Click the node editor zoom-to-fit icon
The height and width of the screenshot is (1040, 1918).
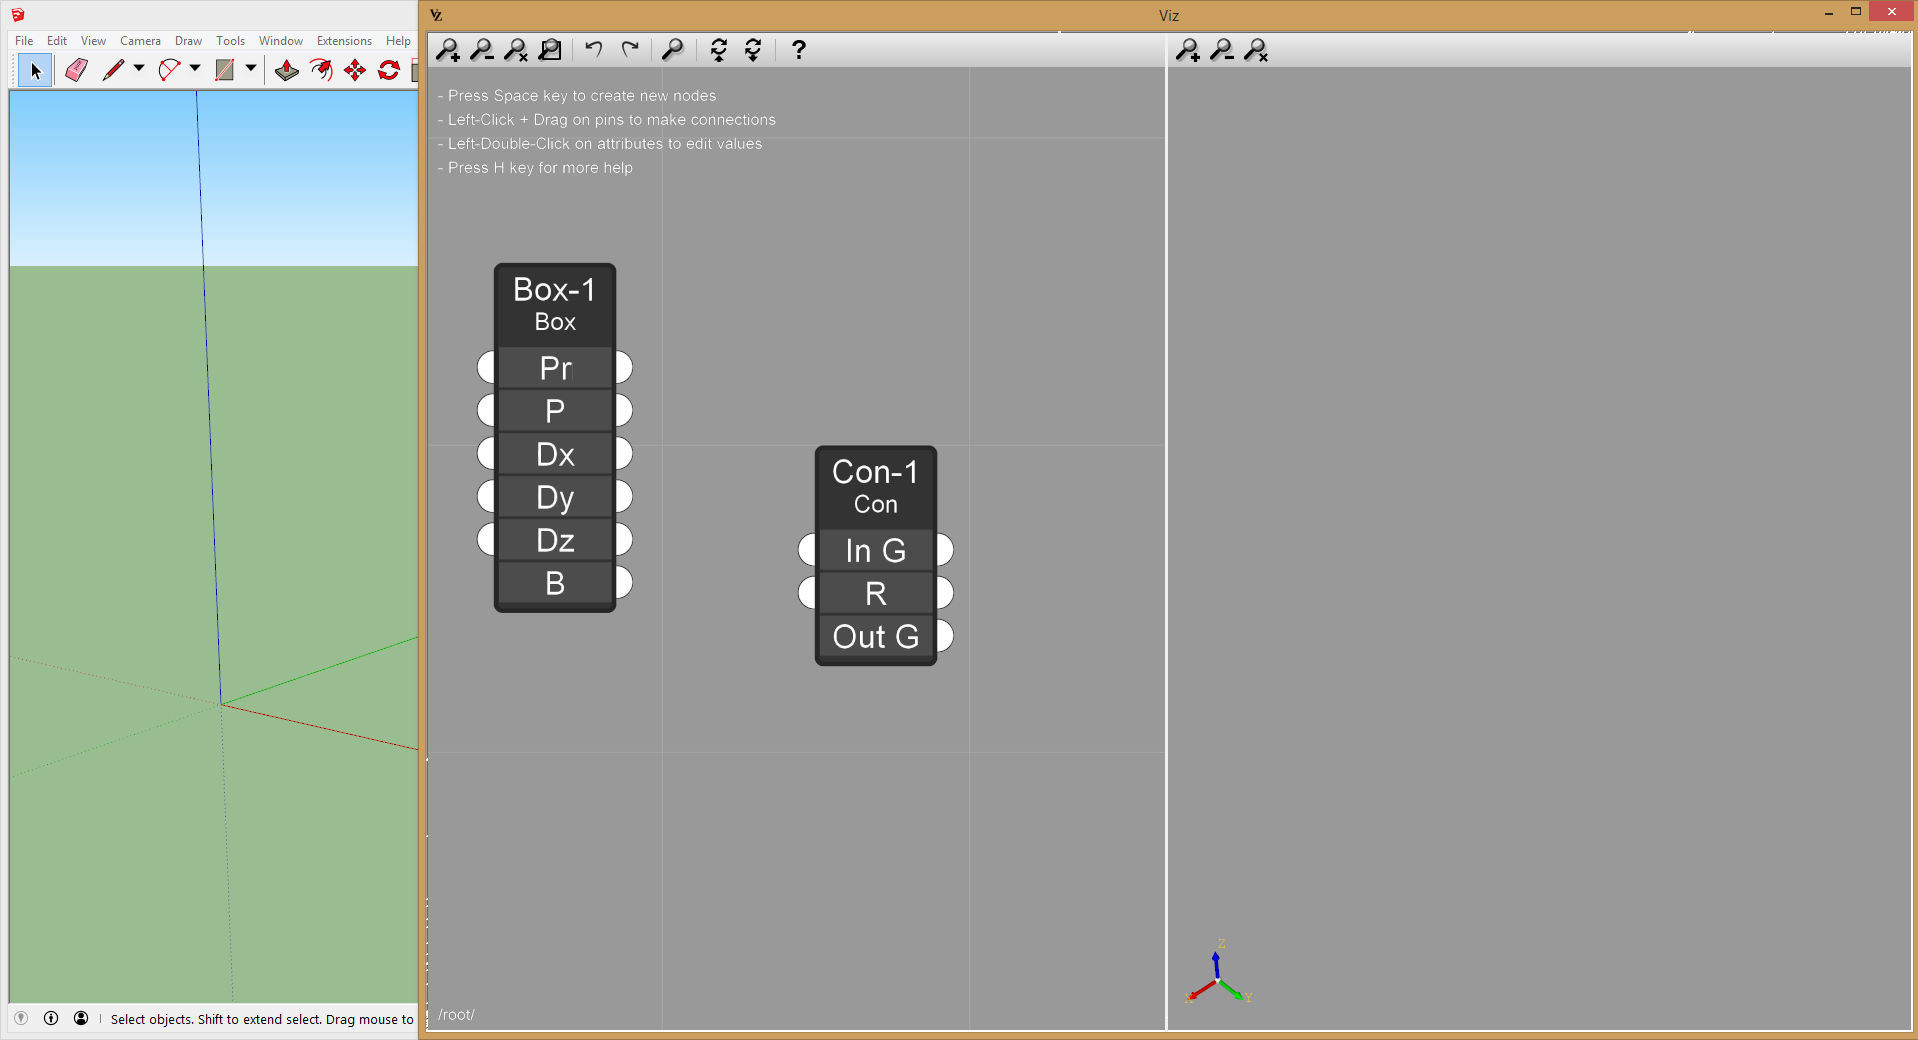[x=516, y=50]
